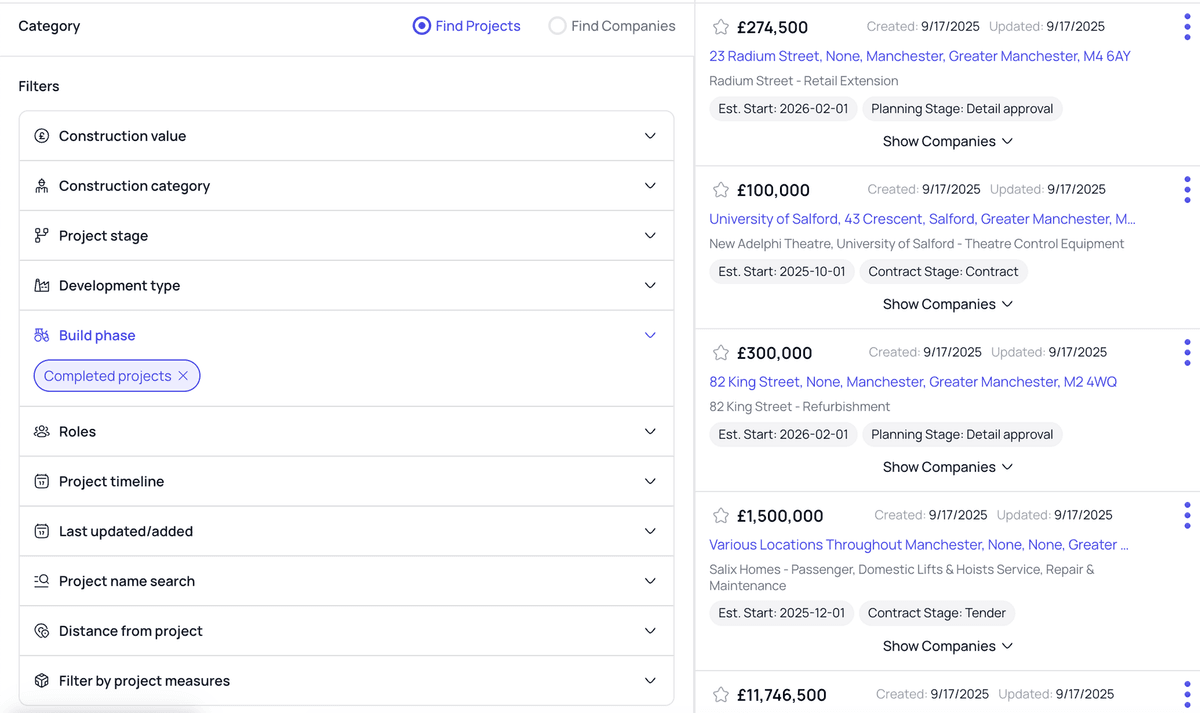Open three-dot menu for 23 Radium Street

1187,27
